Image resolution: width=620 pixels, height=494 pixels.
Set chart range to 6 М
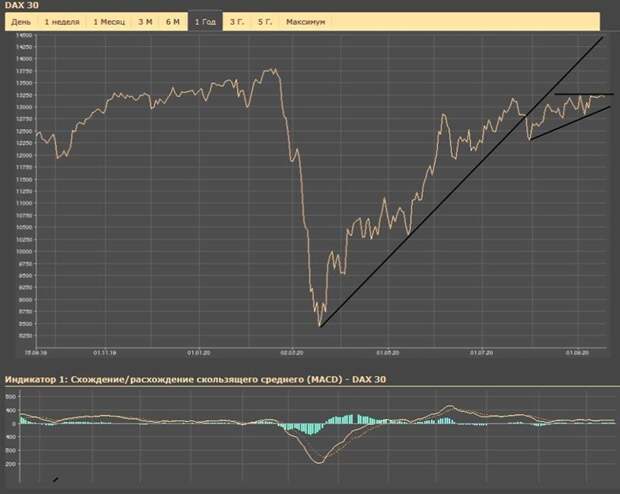coord(172,22)
